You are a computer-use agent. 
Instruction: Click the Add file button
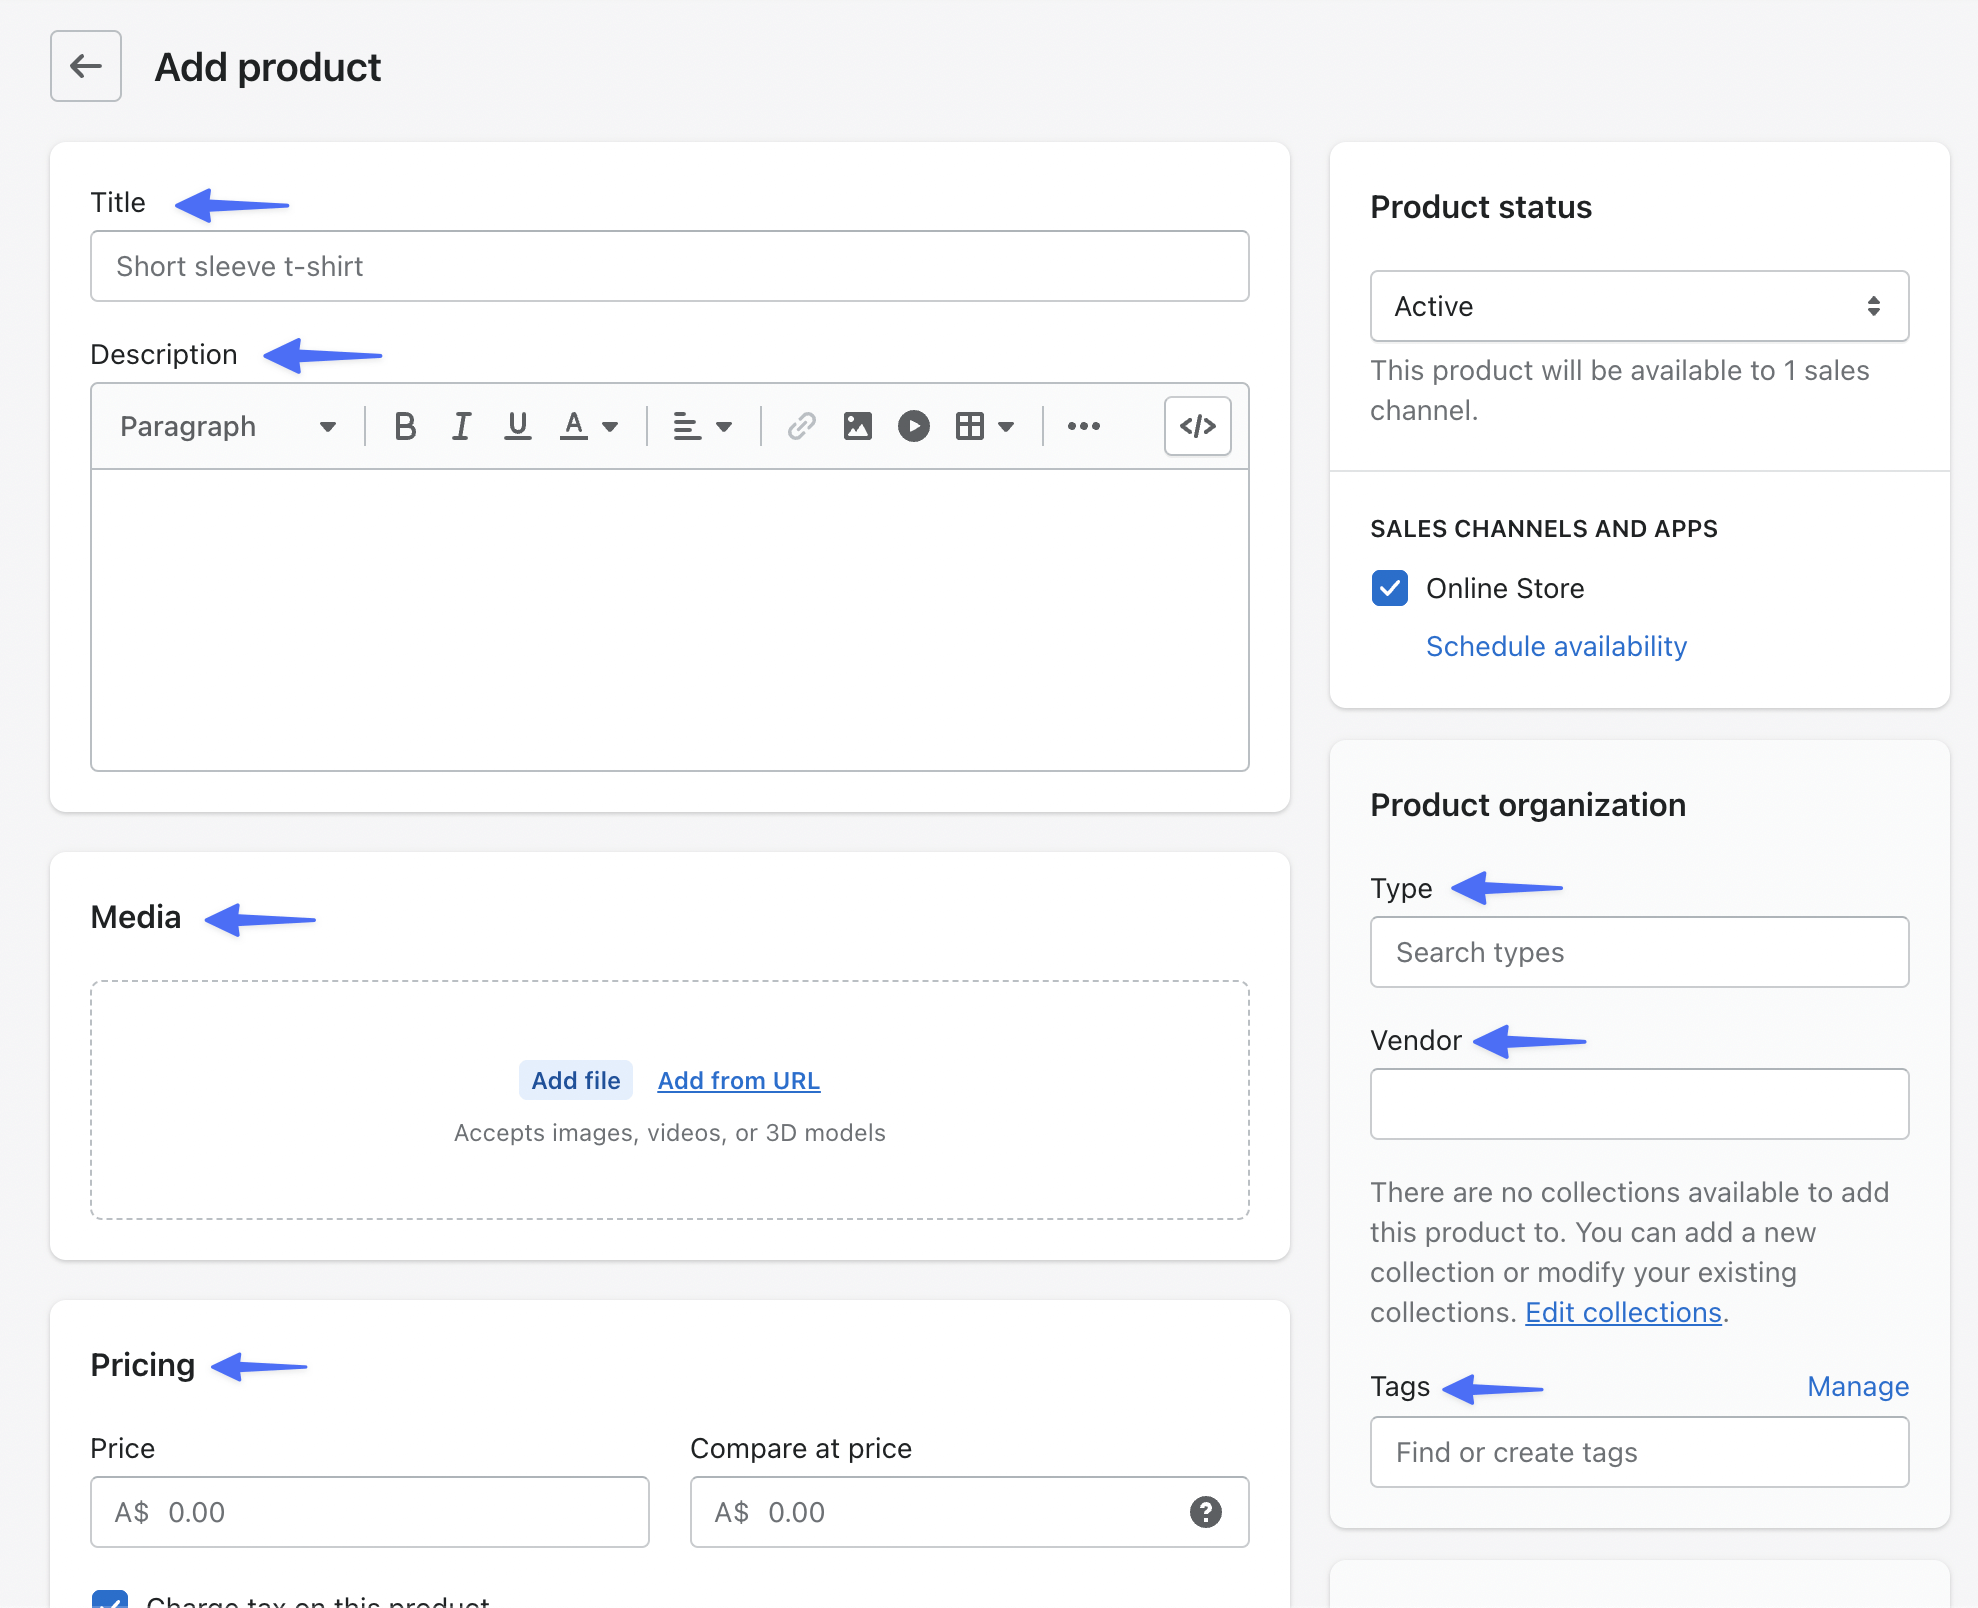click(x=575, y=1081)
